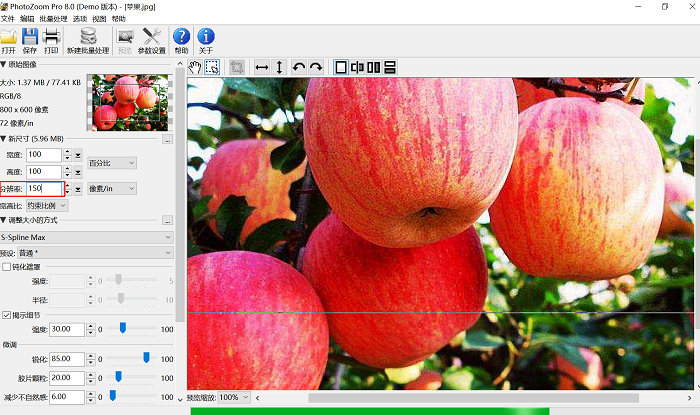Open the 文件 menu
This screenshot has width=700, height=415.
point(8,19)
